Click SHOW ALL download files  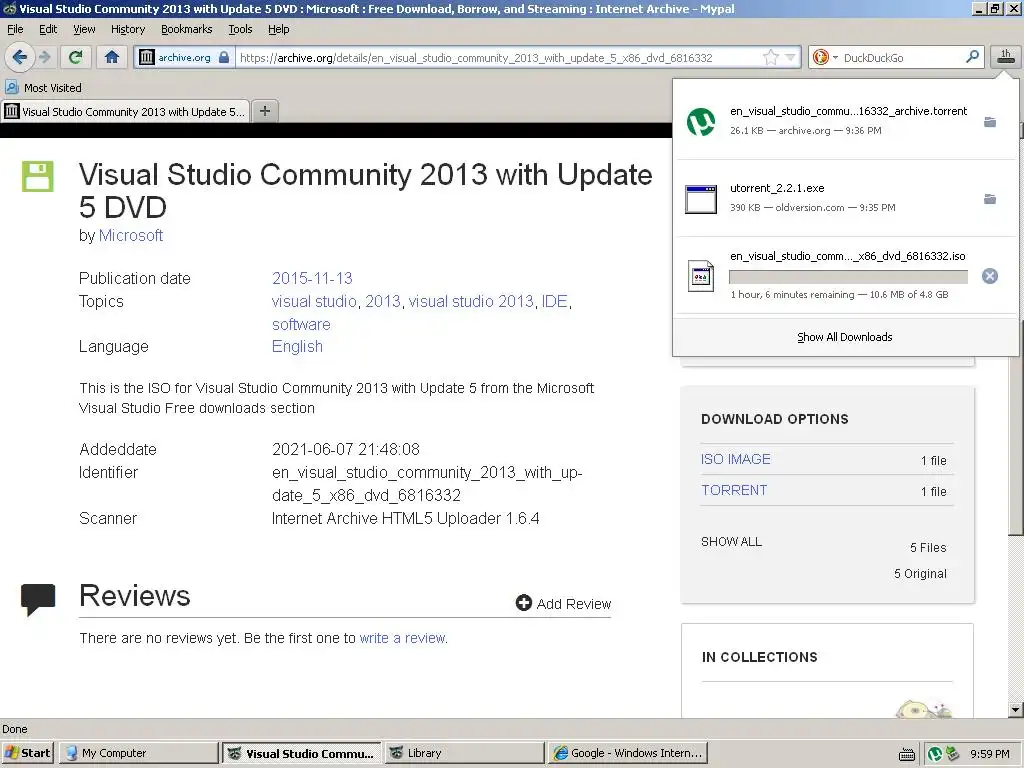[731, 541]
